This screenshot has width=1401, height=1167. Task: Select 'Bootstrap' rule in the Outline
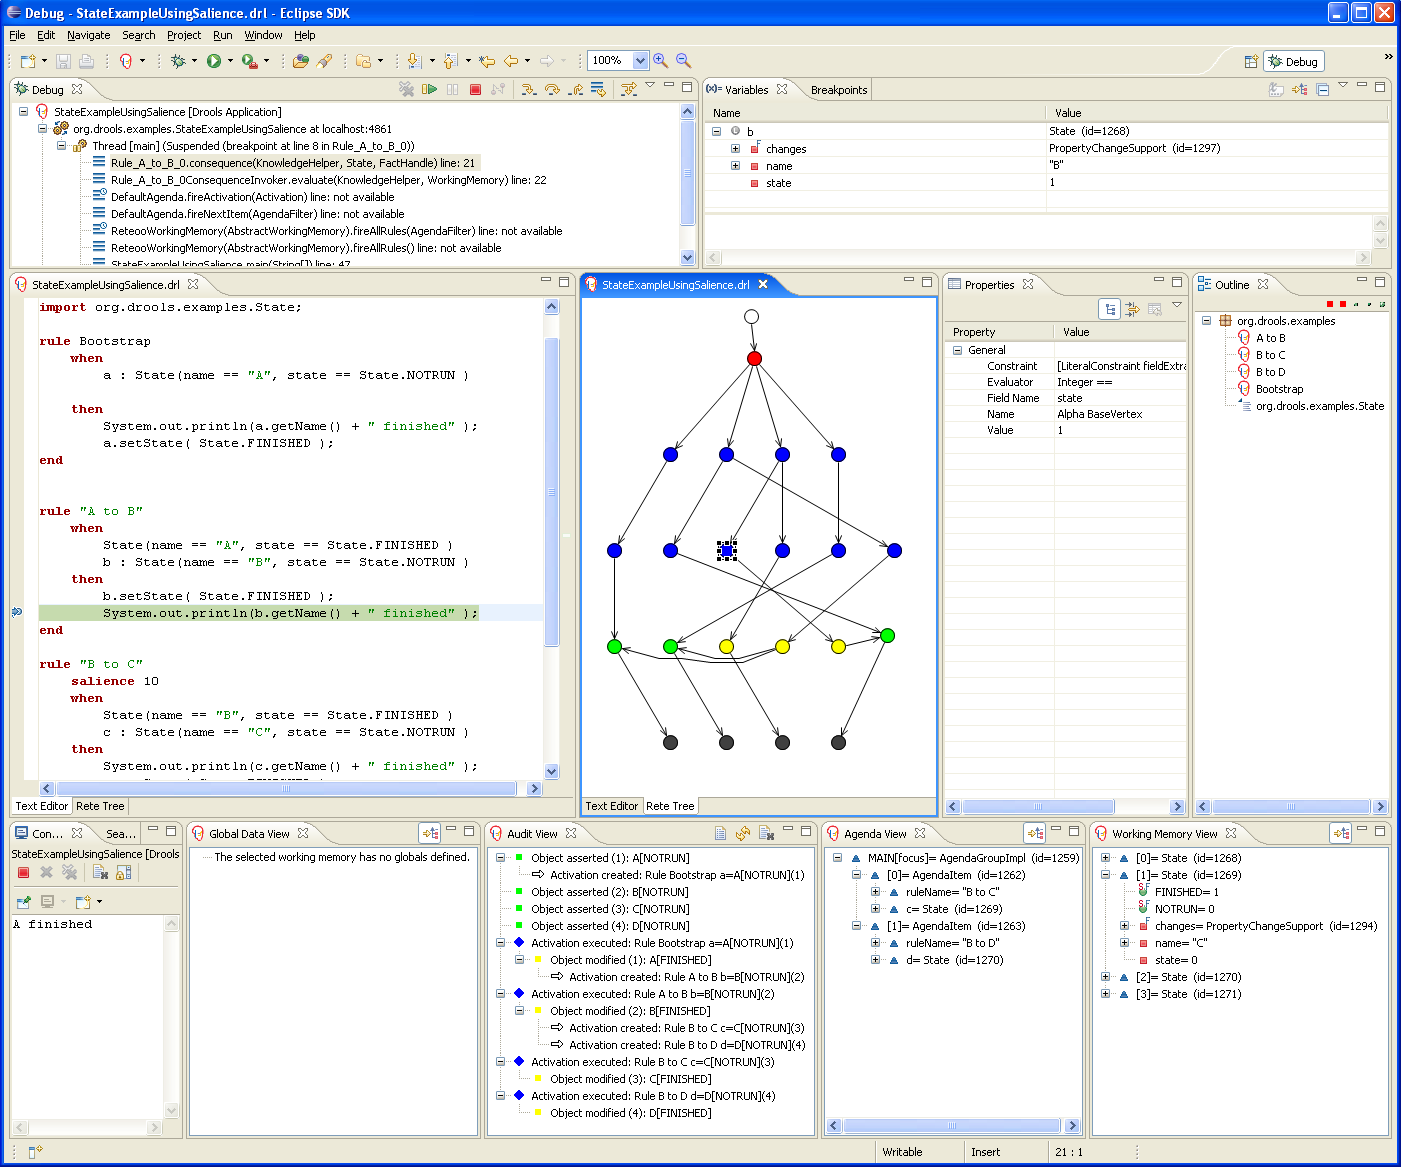[x=1279, y=389]
